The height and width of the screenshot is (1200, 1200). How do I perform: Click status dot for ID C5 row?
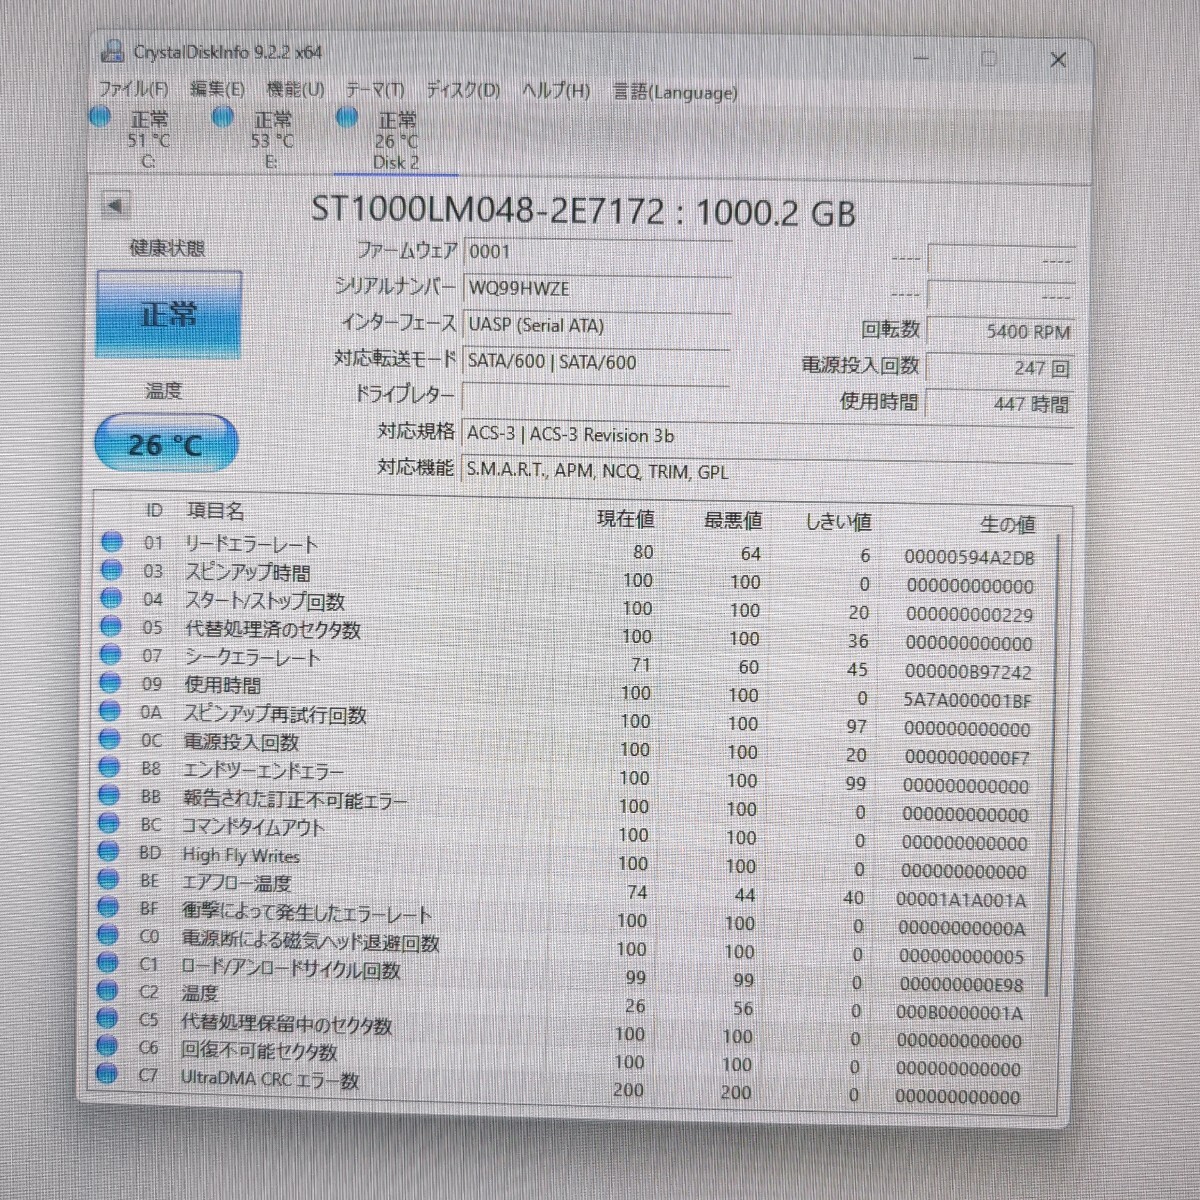pos(107,1019)
